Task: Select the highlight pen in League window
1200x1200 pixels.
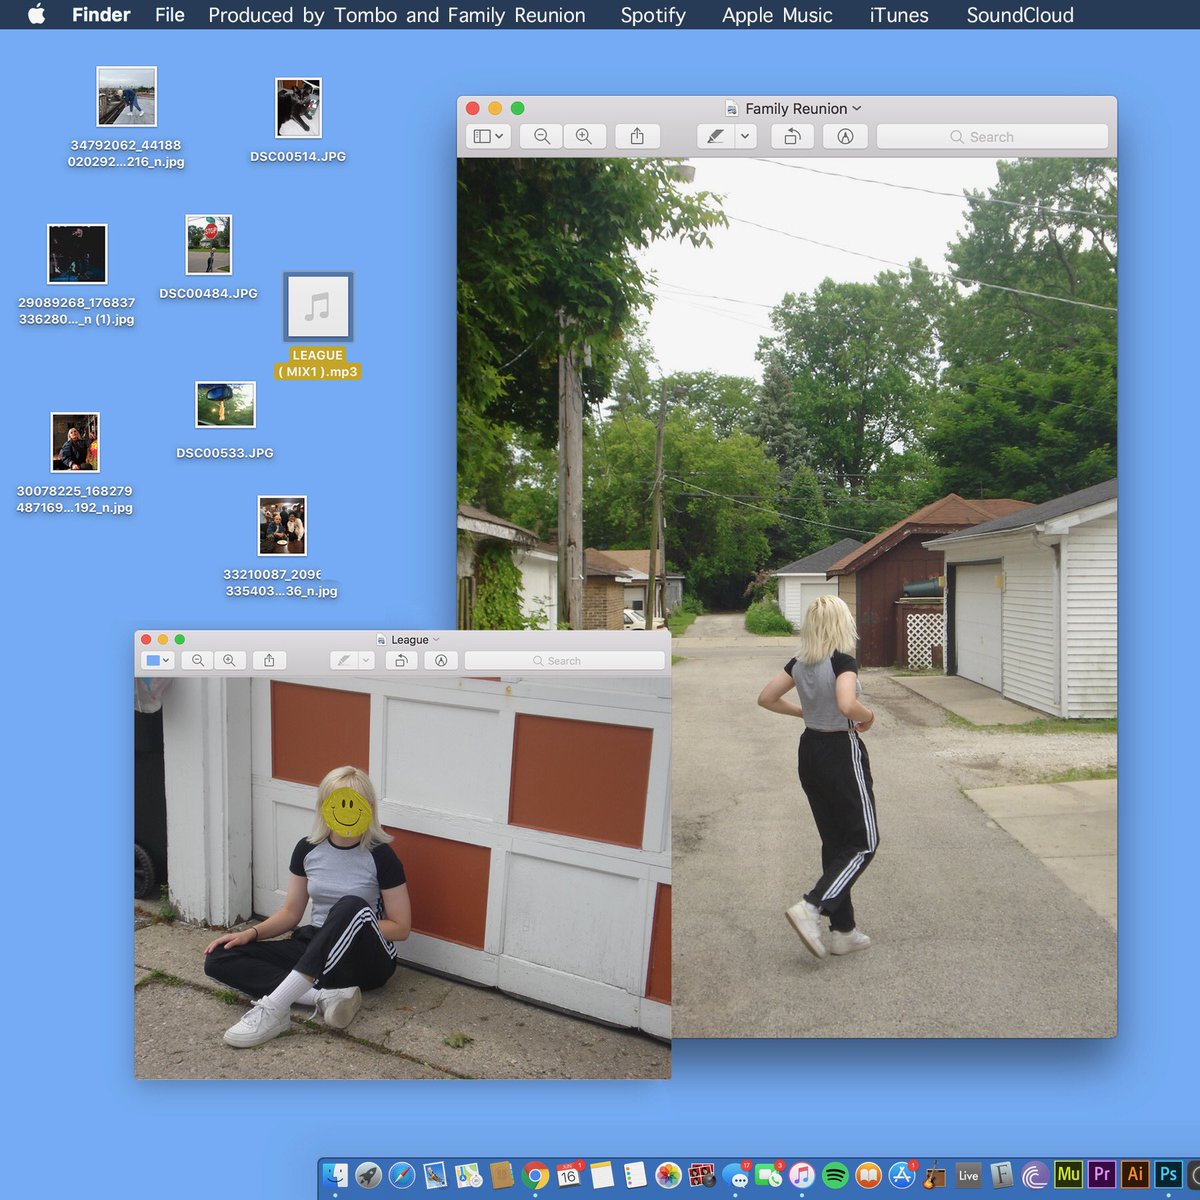Action: click(344, 660)
